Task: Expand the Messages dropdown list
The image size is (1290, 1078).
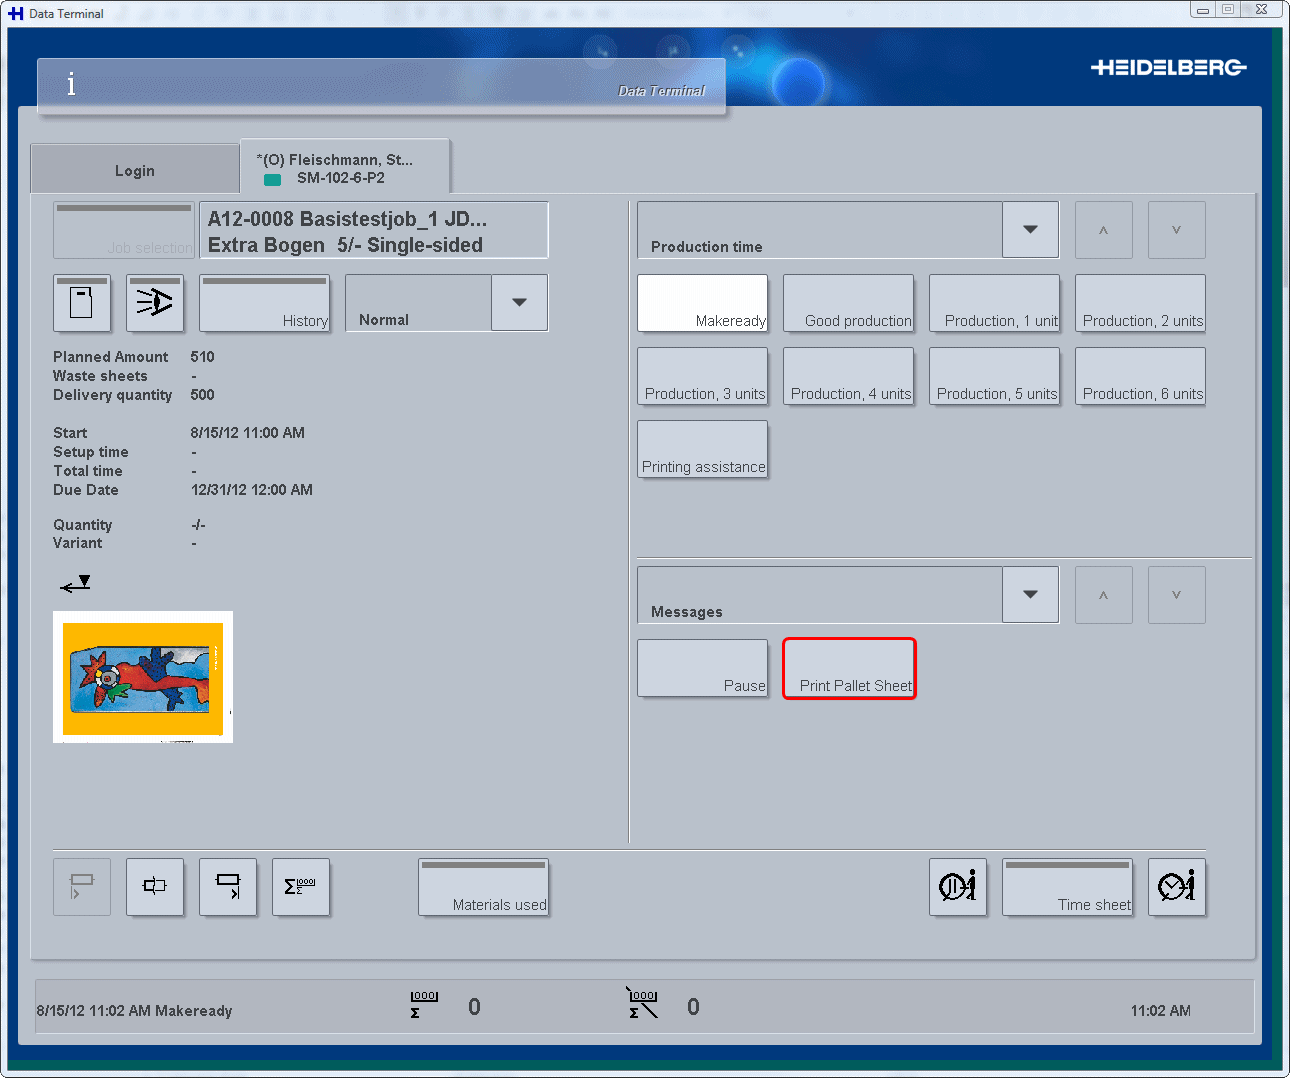Action: (x=1030, y=595)
